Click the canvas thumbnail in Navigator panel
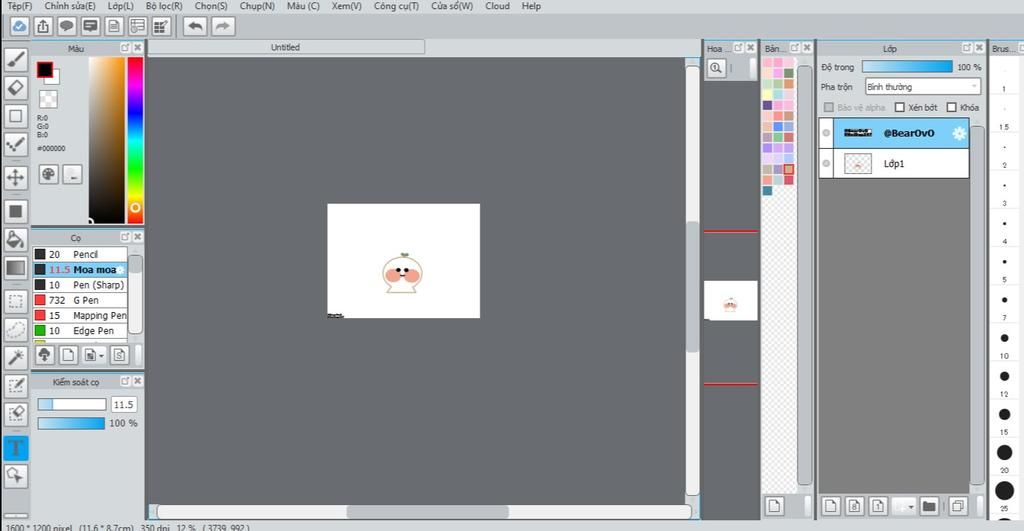The width and height of the screenshot is (1024, 531). click(x=731, y=300)
